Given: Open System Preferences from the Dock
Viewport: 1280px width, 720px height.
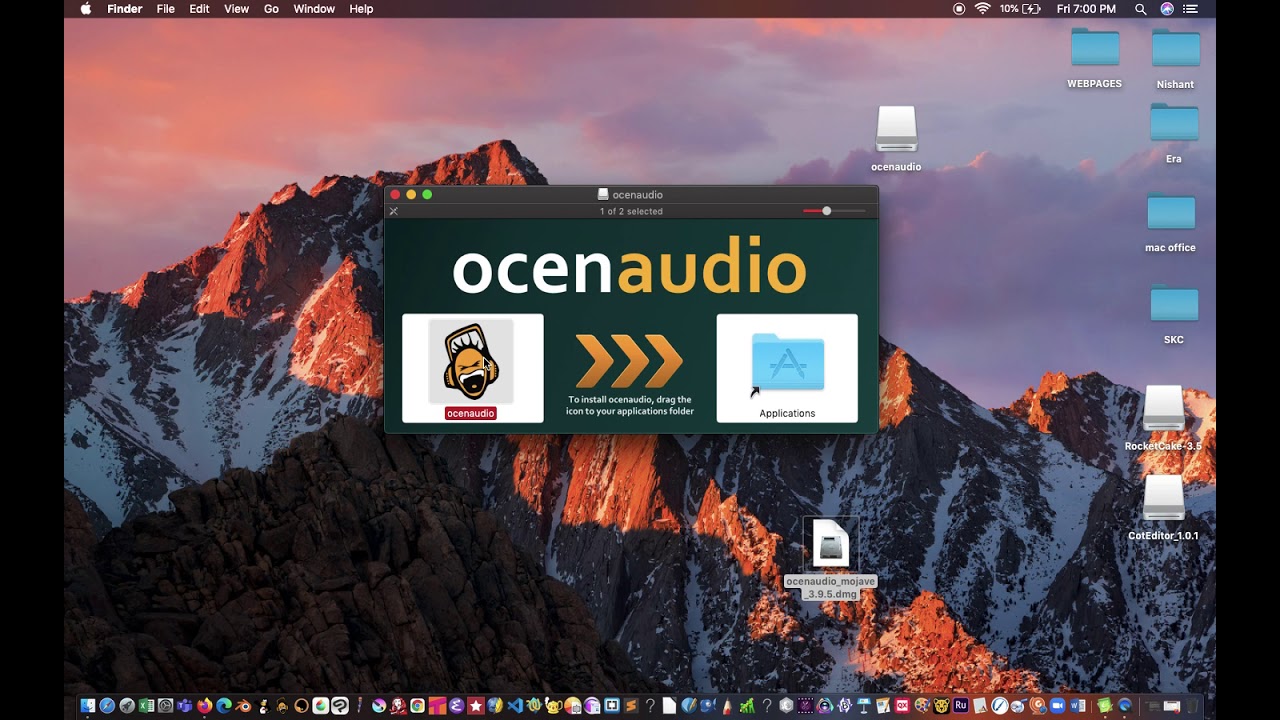Looking at the screenshot, I should click(166, 706).
